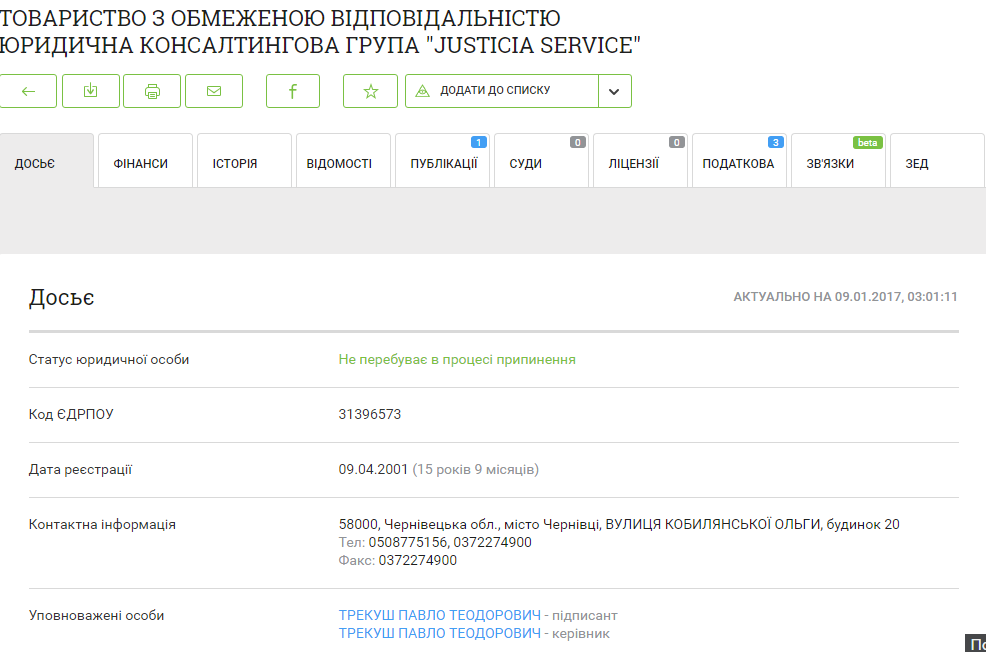This screenshot has height=652, width=986.
Task: Click the email envelope icon button
Action: [x=214, y=91]
